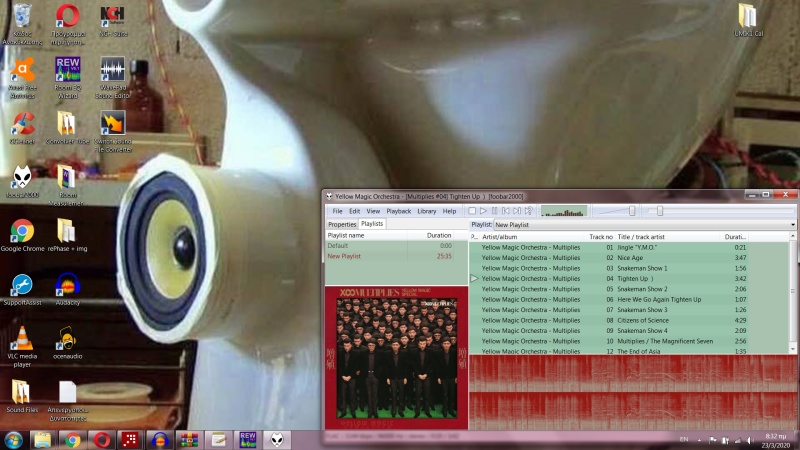Click the Google Chrome desktop icon
The width and height of the screenshot is (800, 450).
22,235
